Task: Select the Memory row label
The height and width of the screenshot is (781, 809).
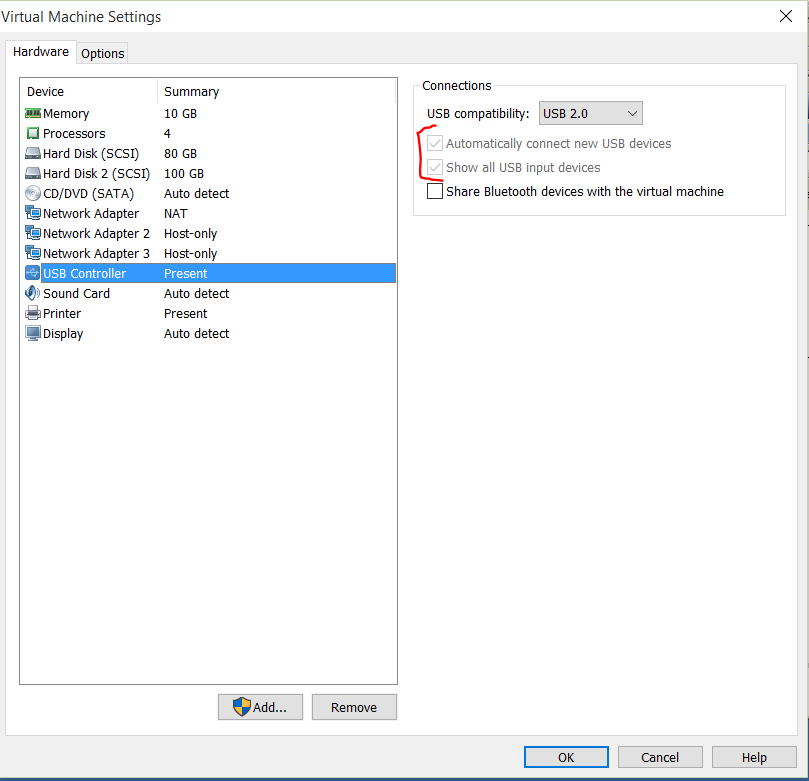Action: (x=66, y=113)
